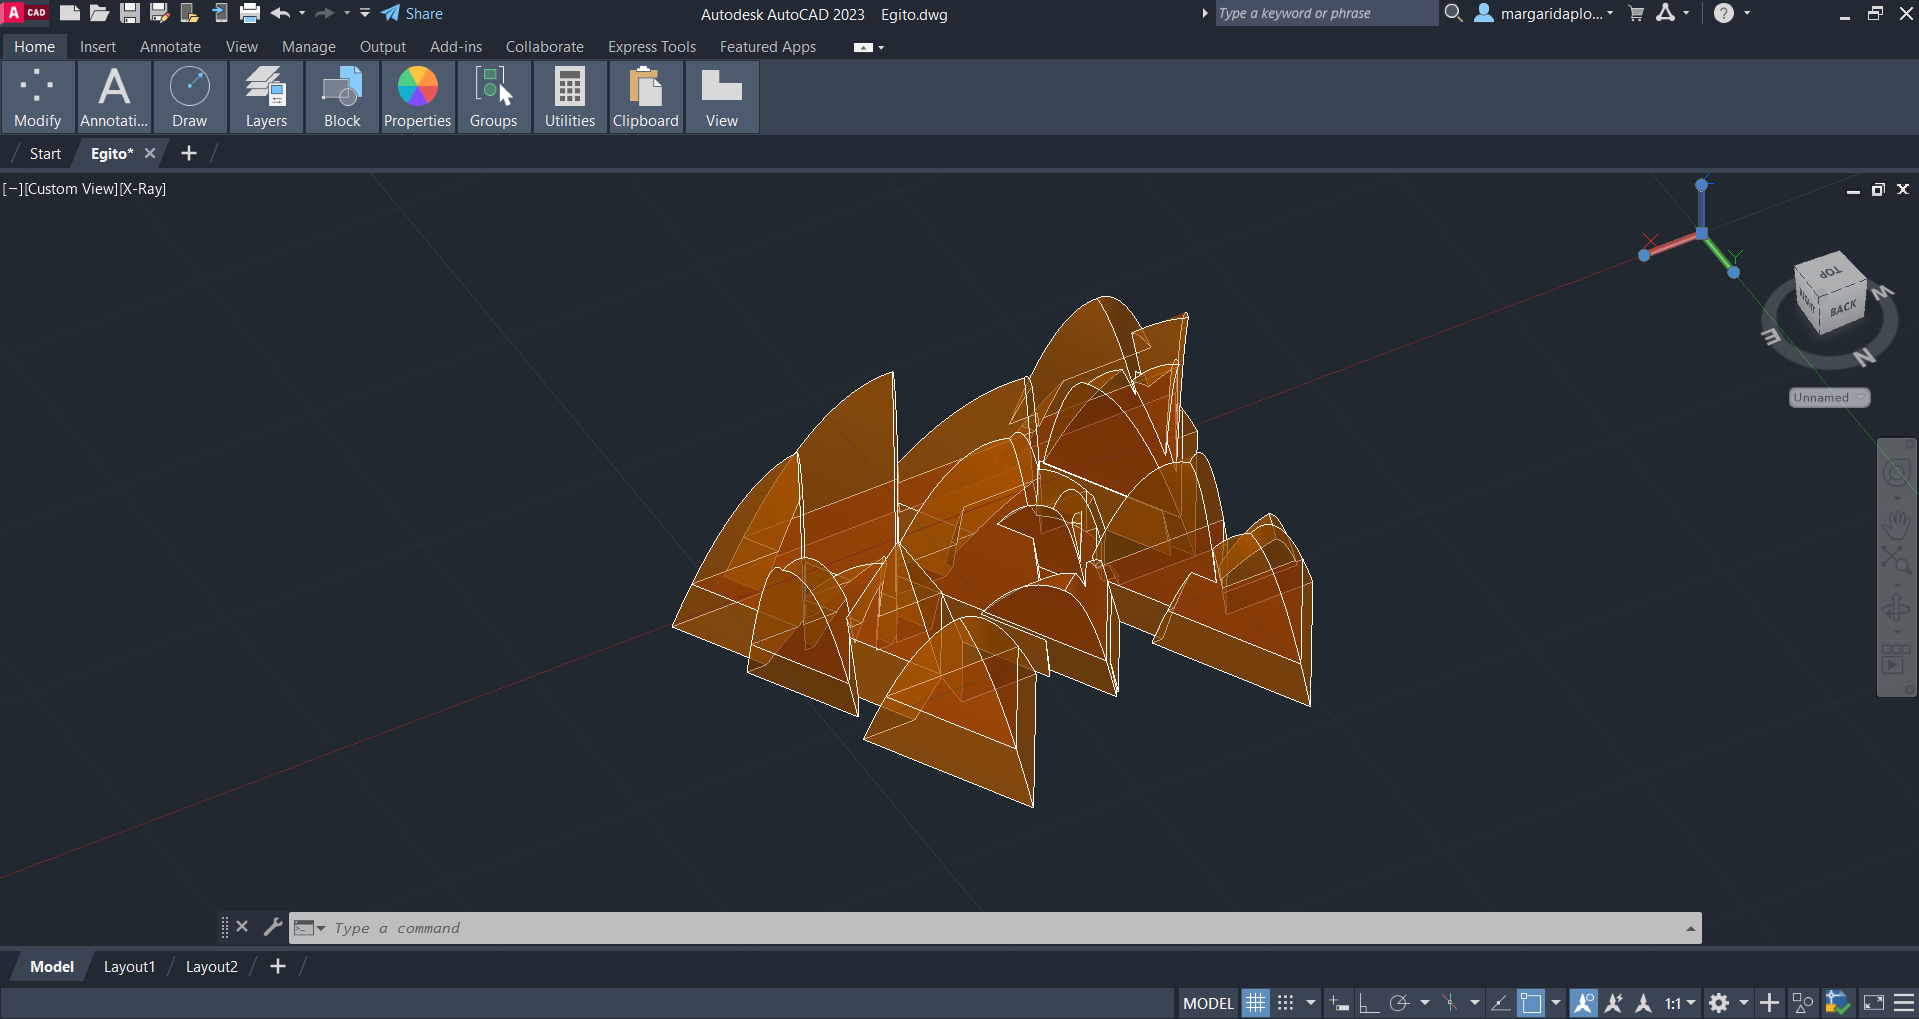This screenshot has width=1919, height=1019.
Task: Switch to the Annotate ribbon tab
Action: click(x=170, y=47)
